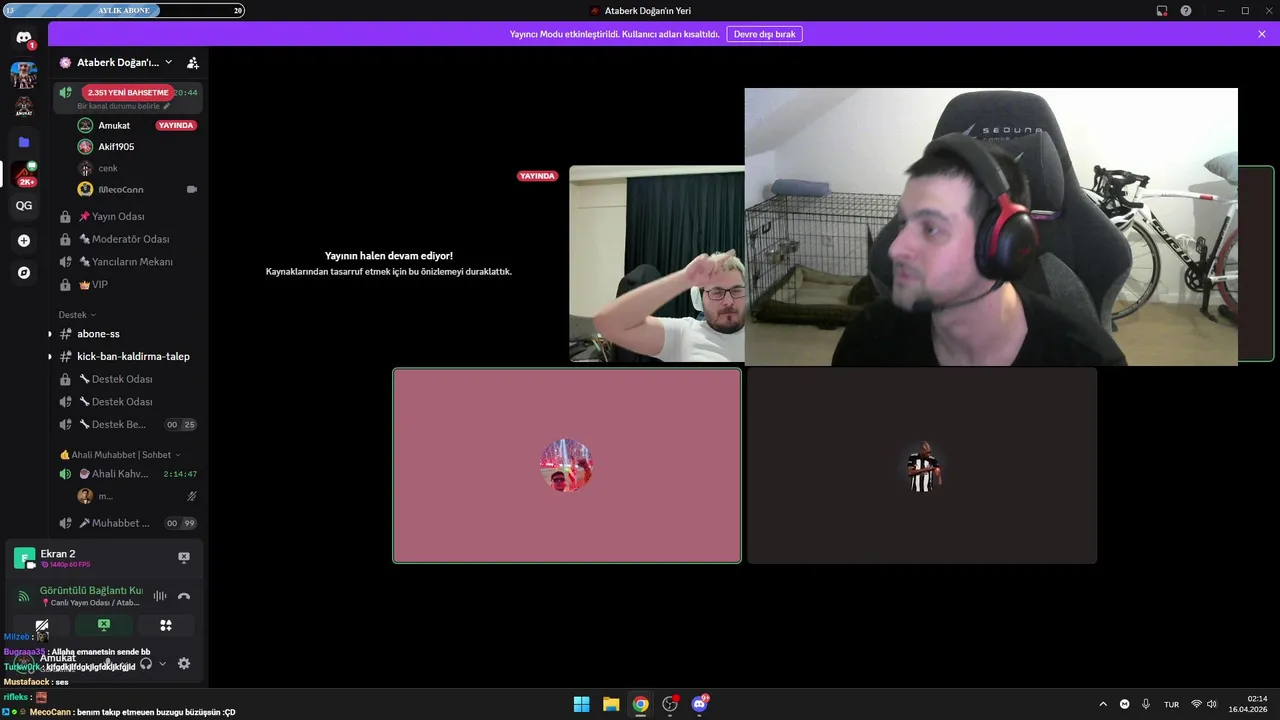1280x720 pixels.
Task: Expand the abone-ss channel threads arrow
Action: pyautogui.click(x=50, y=334)
